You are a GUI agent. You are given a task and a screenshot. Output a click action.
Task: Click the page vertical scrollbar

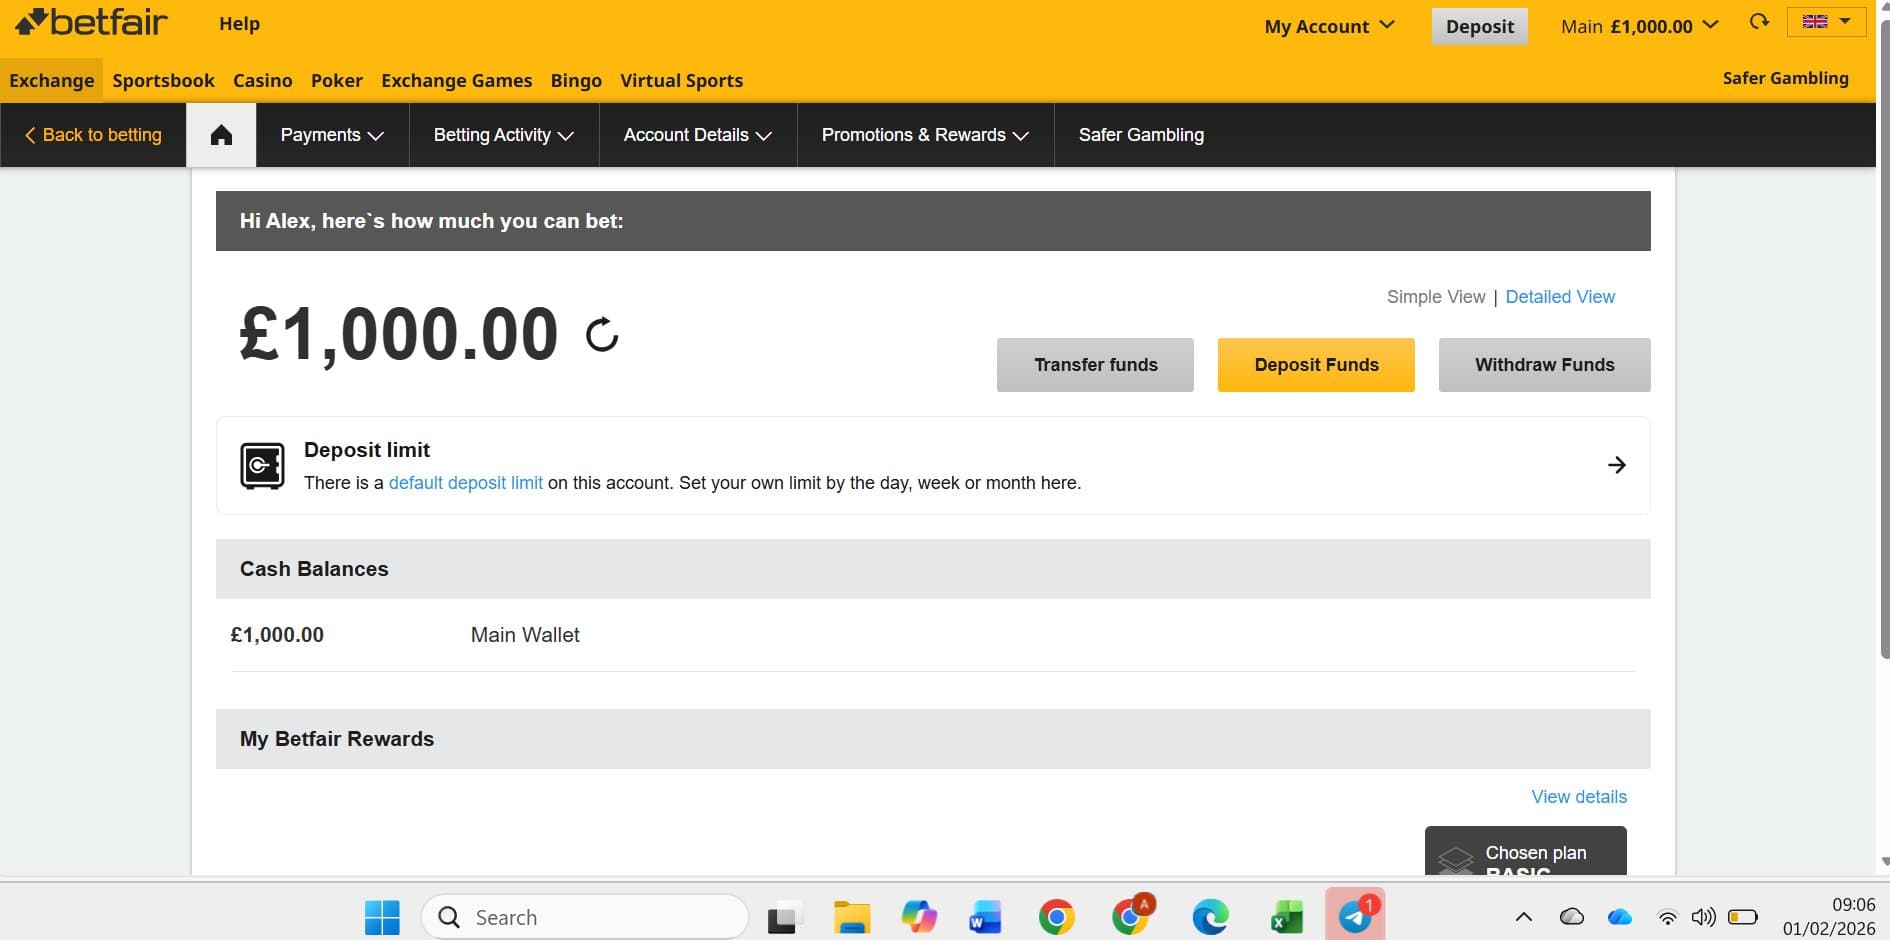(x=1884, y=340)
